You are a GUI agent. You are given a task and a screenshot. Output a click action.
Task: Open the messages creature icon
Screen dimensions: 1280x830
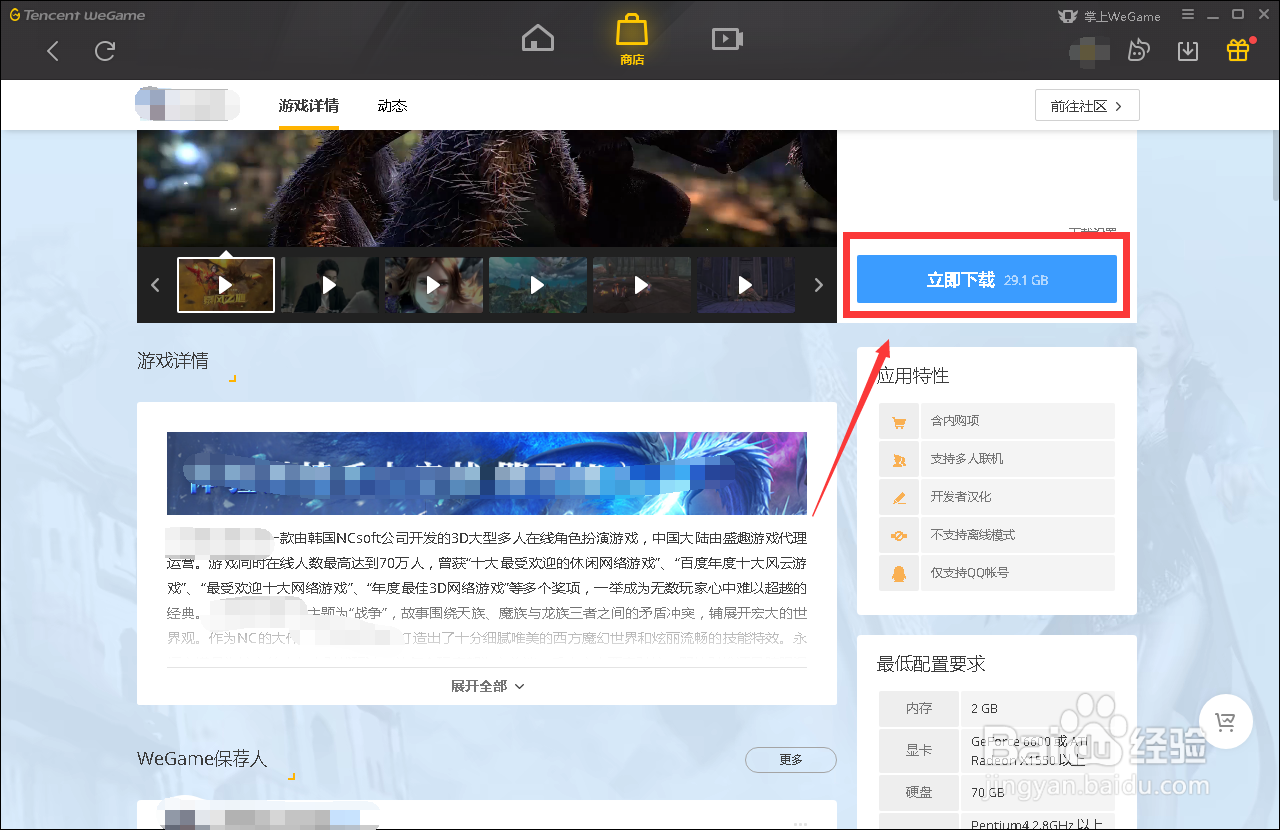[1138, 51]
